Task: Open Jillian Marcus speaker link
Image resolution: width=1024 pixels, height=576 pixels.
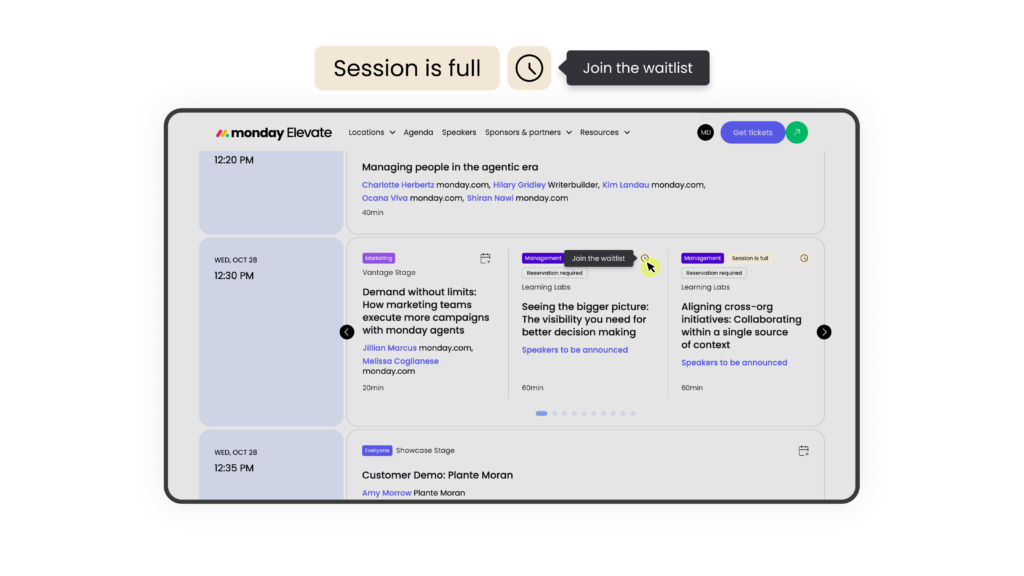Action: click(389, 348)
